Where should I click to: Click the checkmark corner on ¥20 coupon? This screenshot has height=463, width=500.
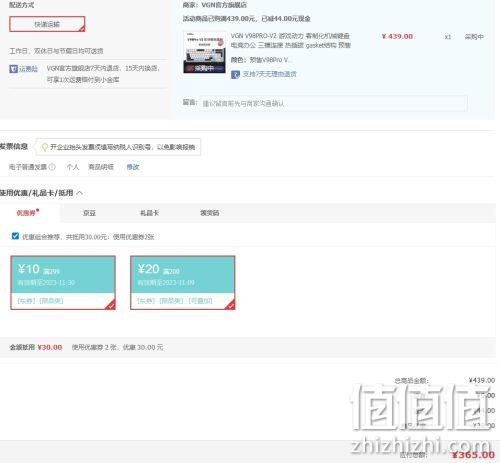pyautogui.click(x=230, y=305)
